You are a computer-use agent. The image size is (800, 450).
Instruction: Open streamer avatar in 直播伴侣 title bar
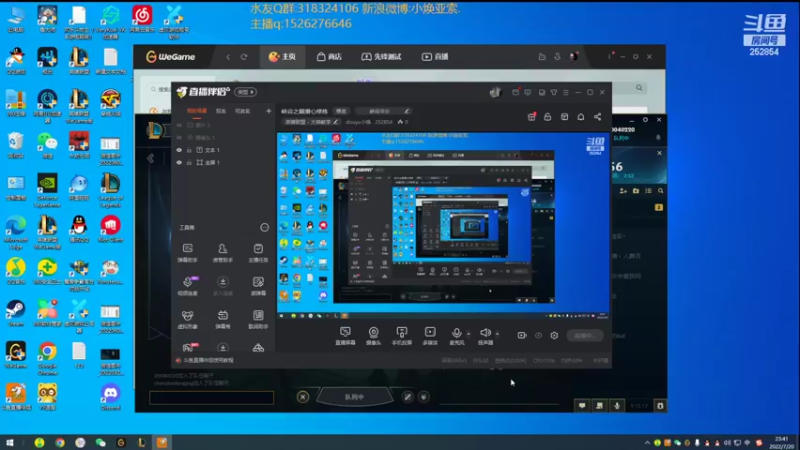pyautogui.click(x=495, y=92)
